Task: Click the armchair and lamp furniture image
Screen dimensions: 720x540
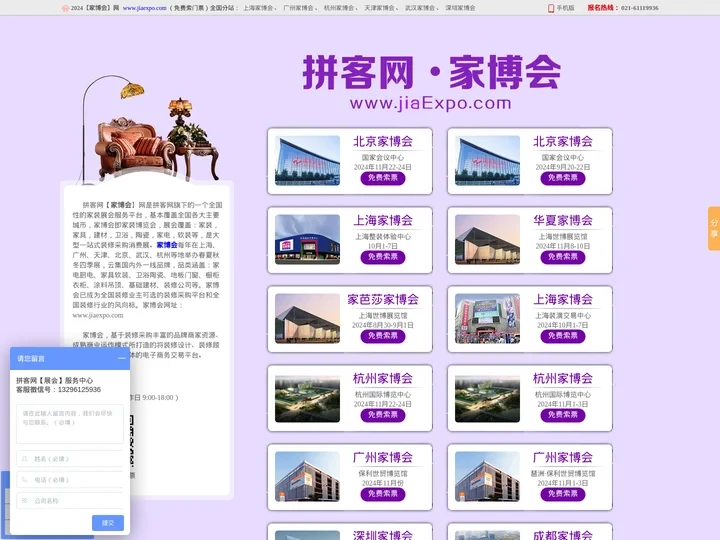Action: tap(152, 129)
